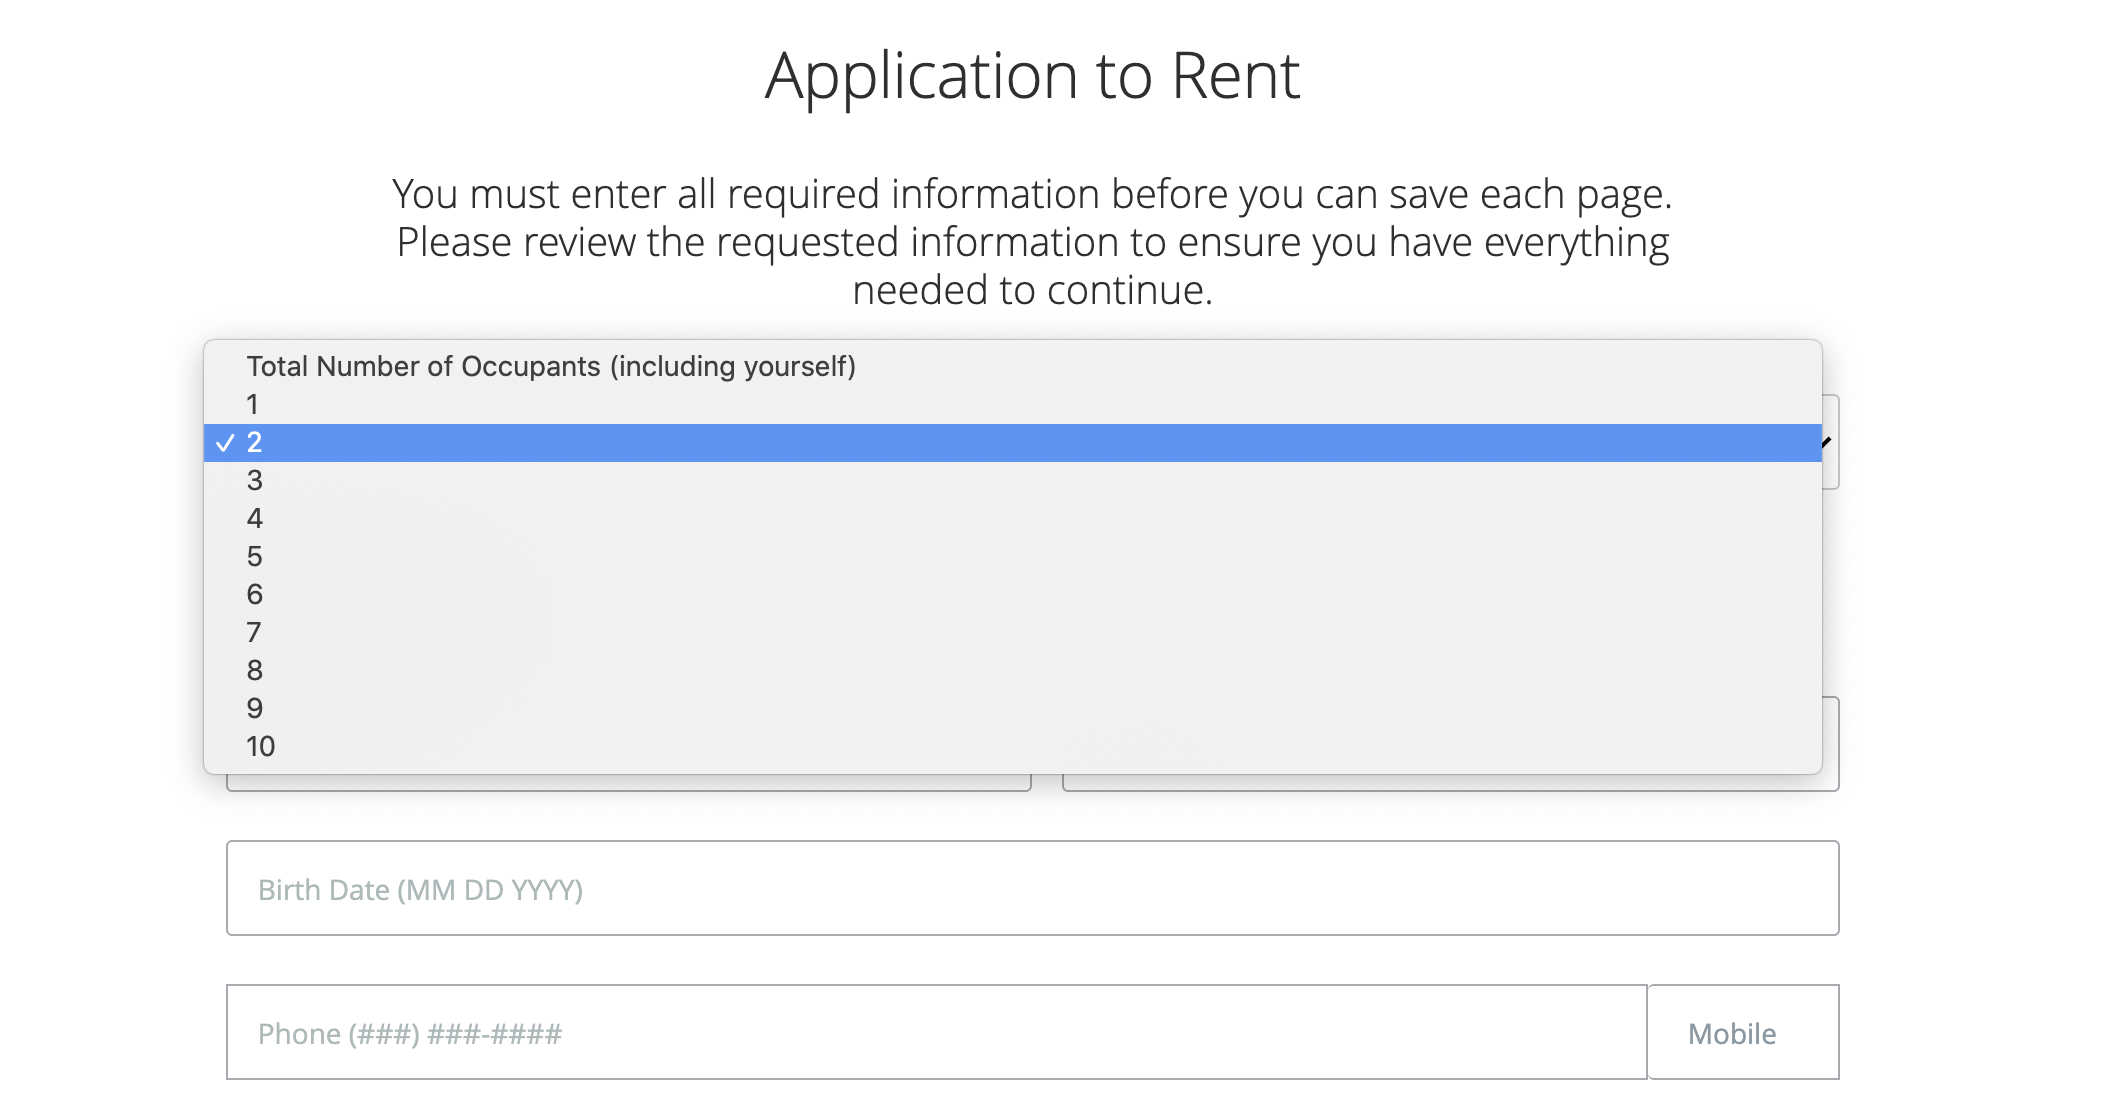The width and height of the screenshot is (2104, 1120).
Task: Click the 'Application to Rent' heading
Action: 1032,76
